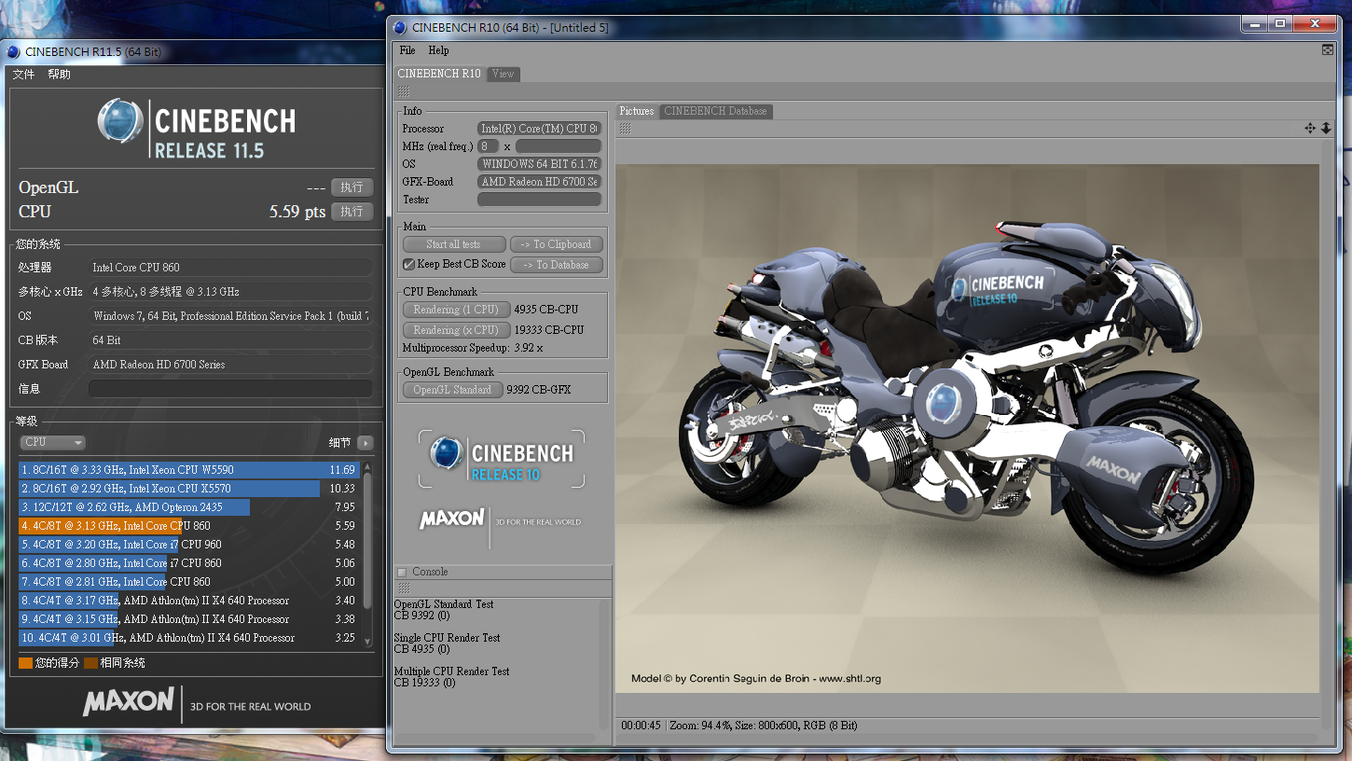The image size is (1352, 761).
Task: Click the 您的得分 orange legend swatch
Action: pos(26,663)
